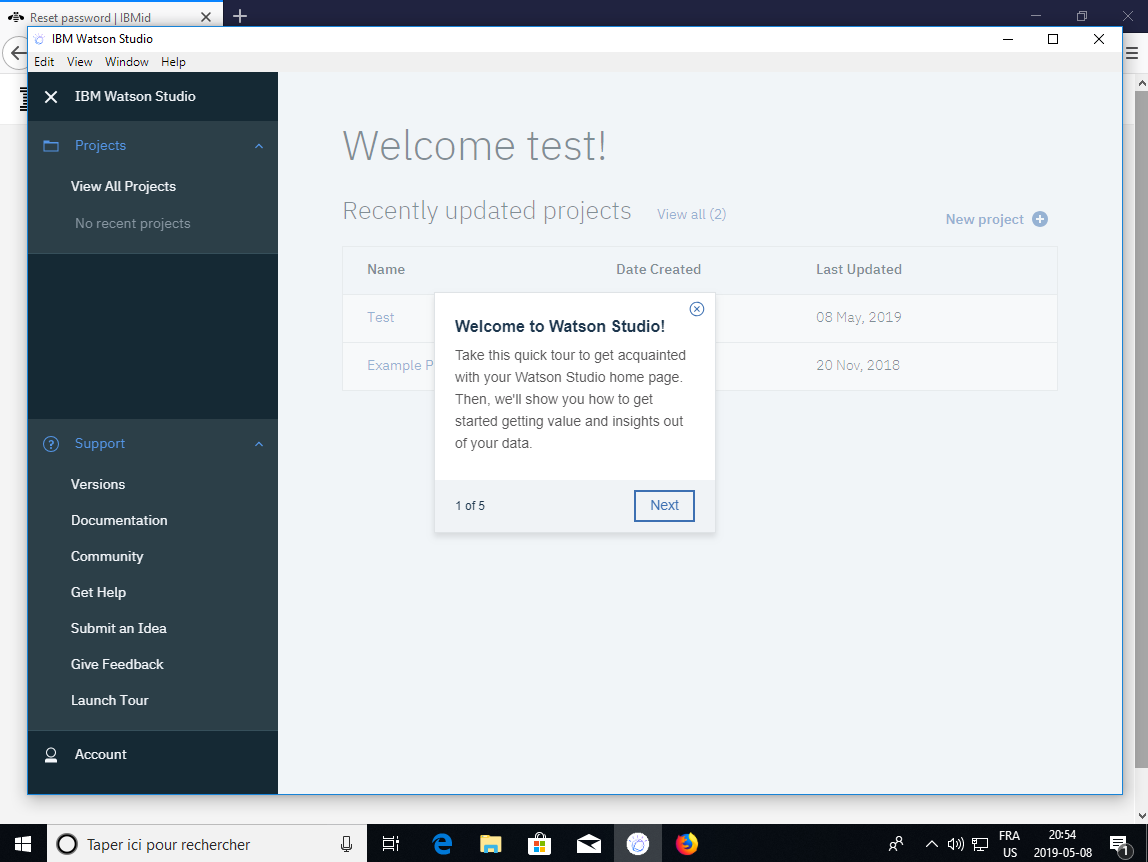Open the Edit menu

point(44,62)
